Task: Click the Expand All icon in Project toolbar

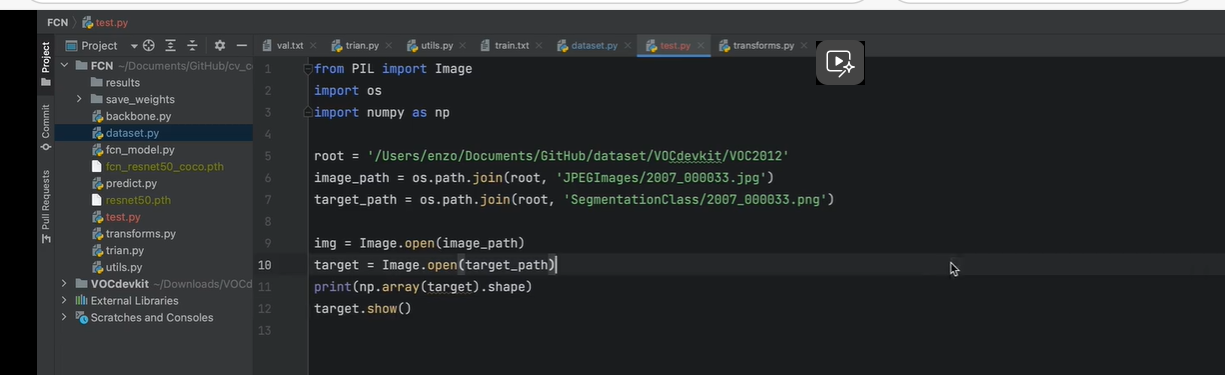Action: [x=171, y=46]
